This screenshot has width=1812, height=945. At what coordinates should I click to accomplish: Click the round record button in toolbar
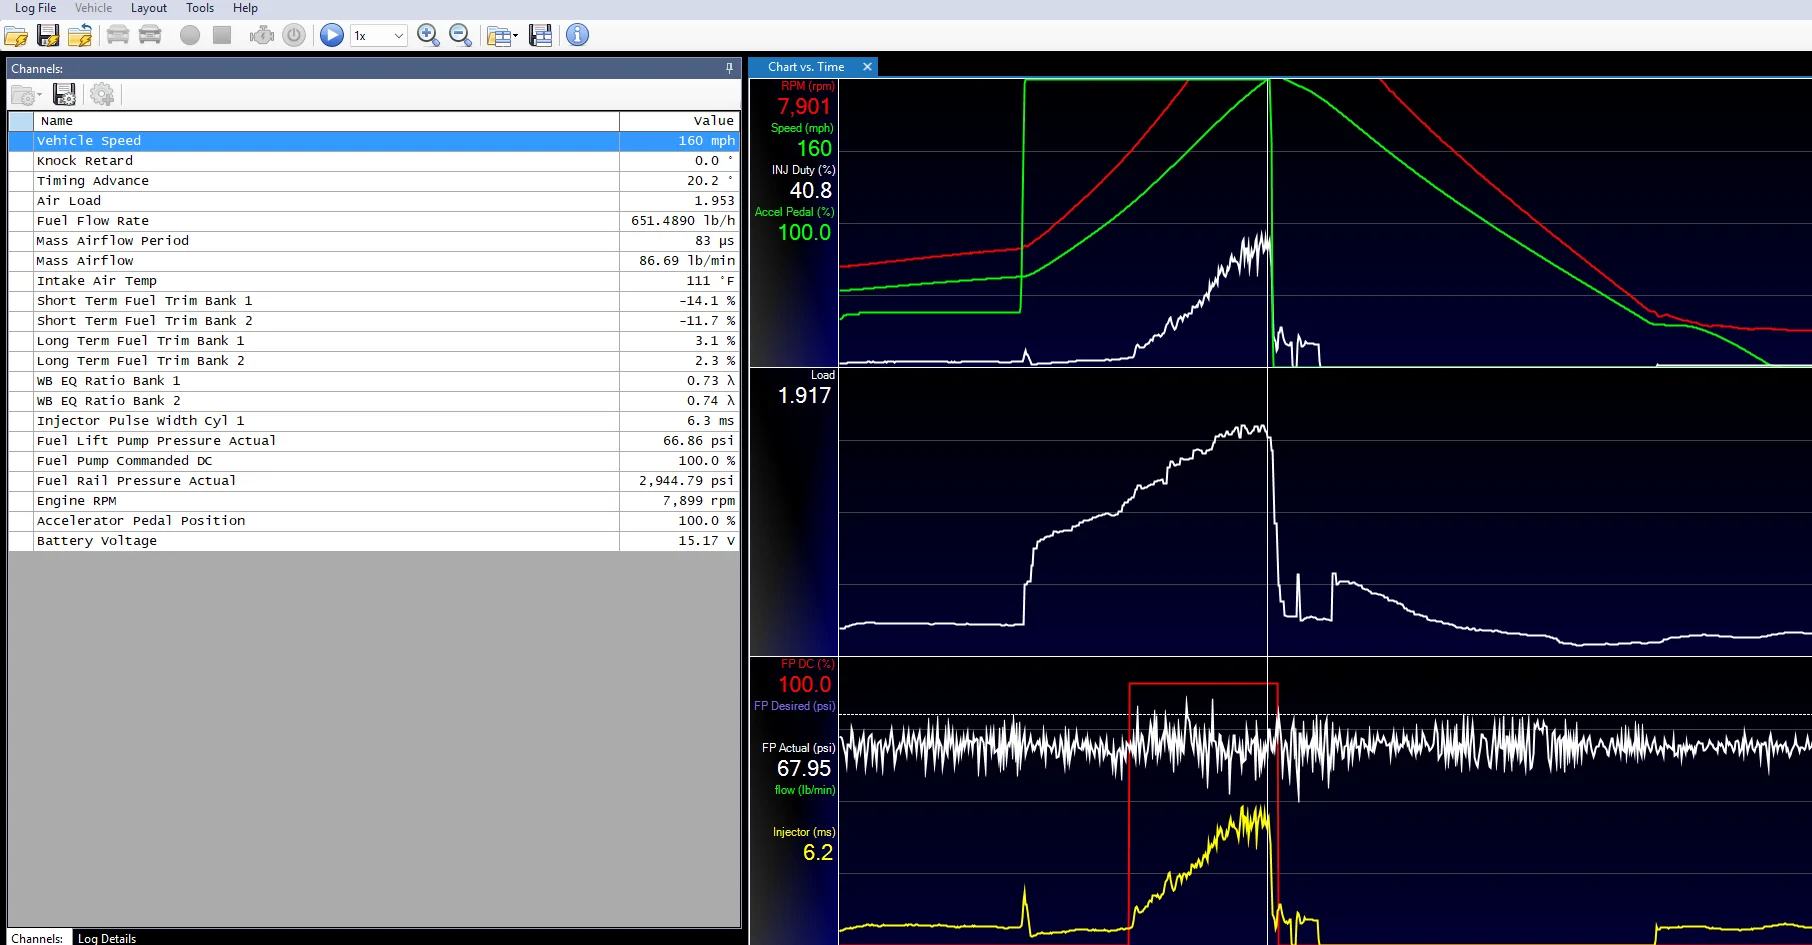190,35
